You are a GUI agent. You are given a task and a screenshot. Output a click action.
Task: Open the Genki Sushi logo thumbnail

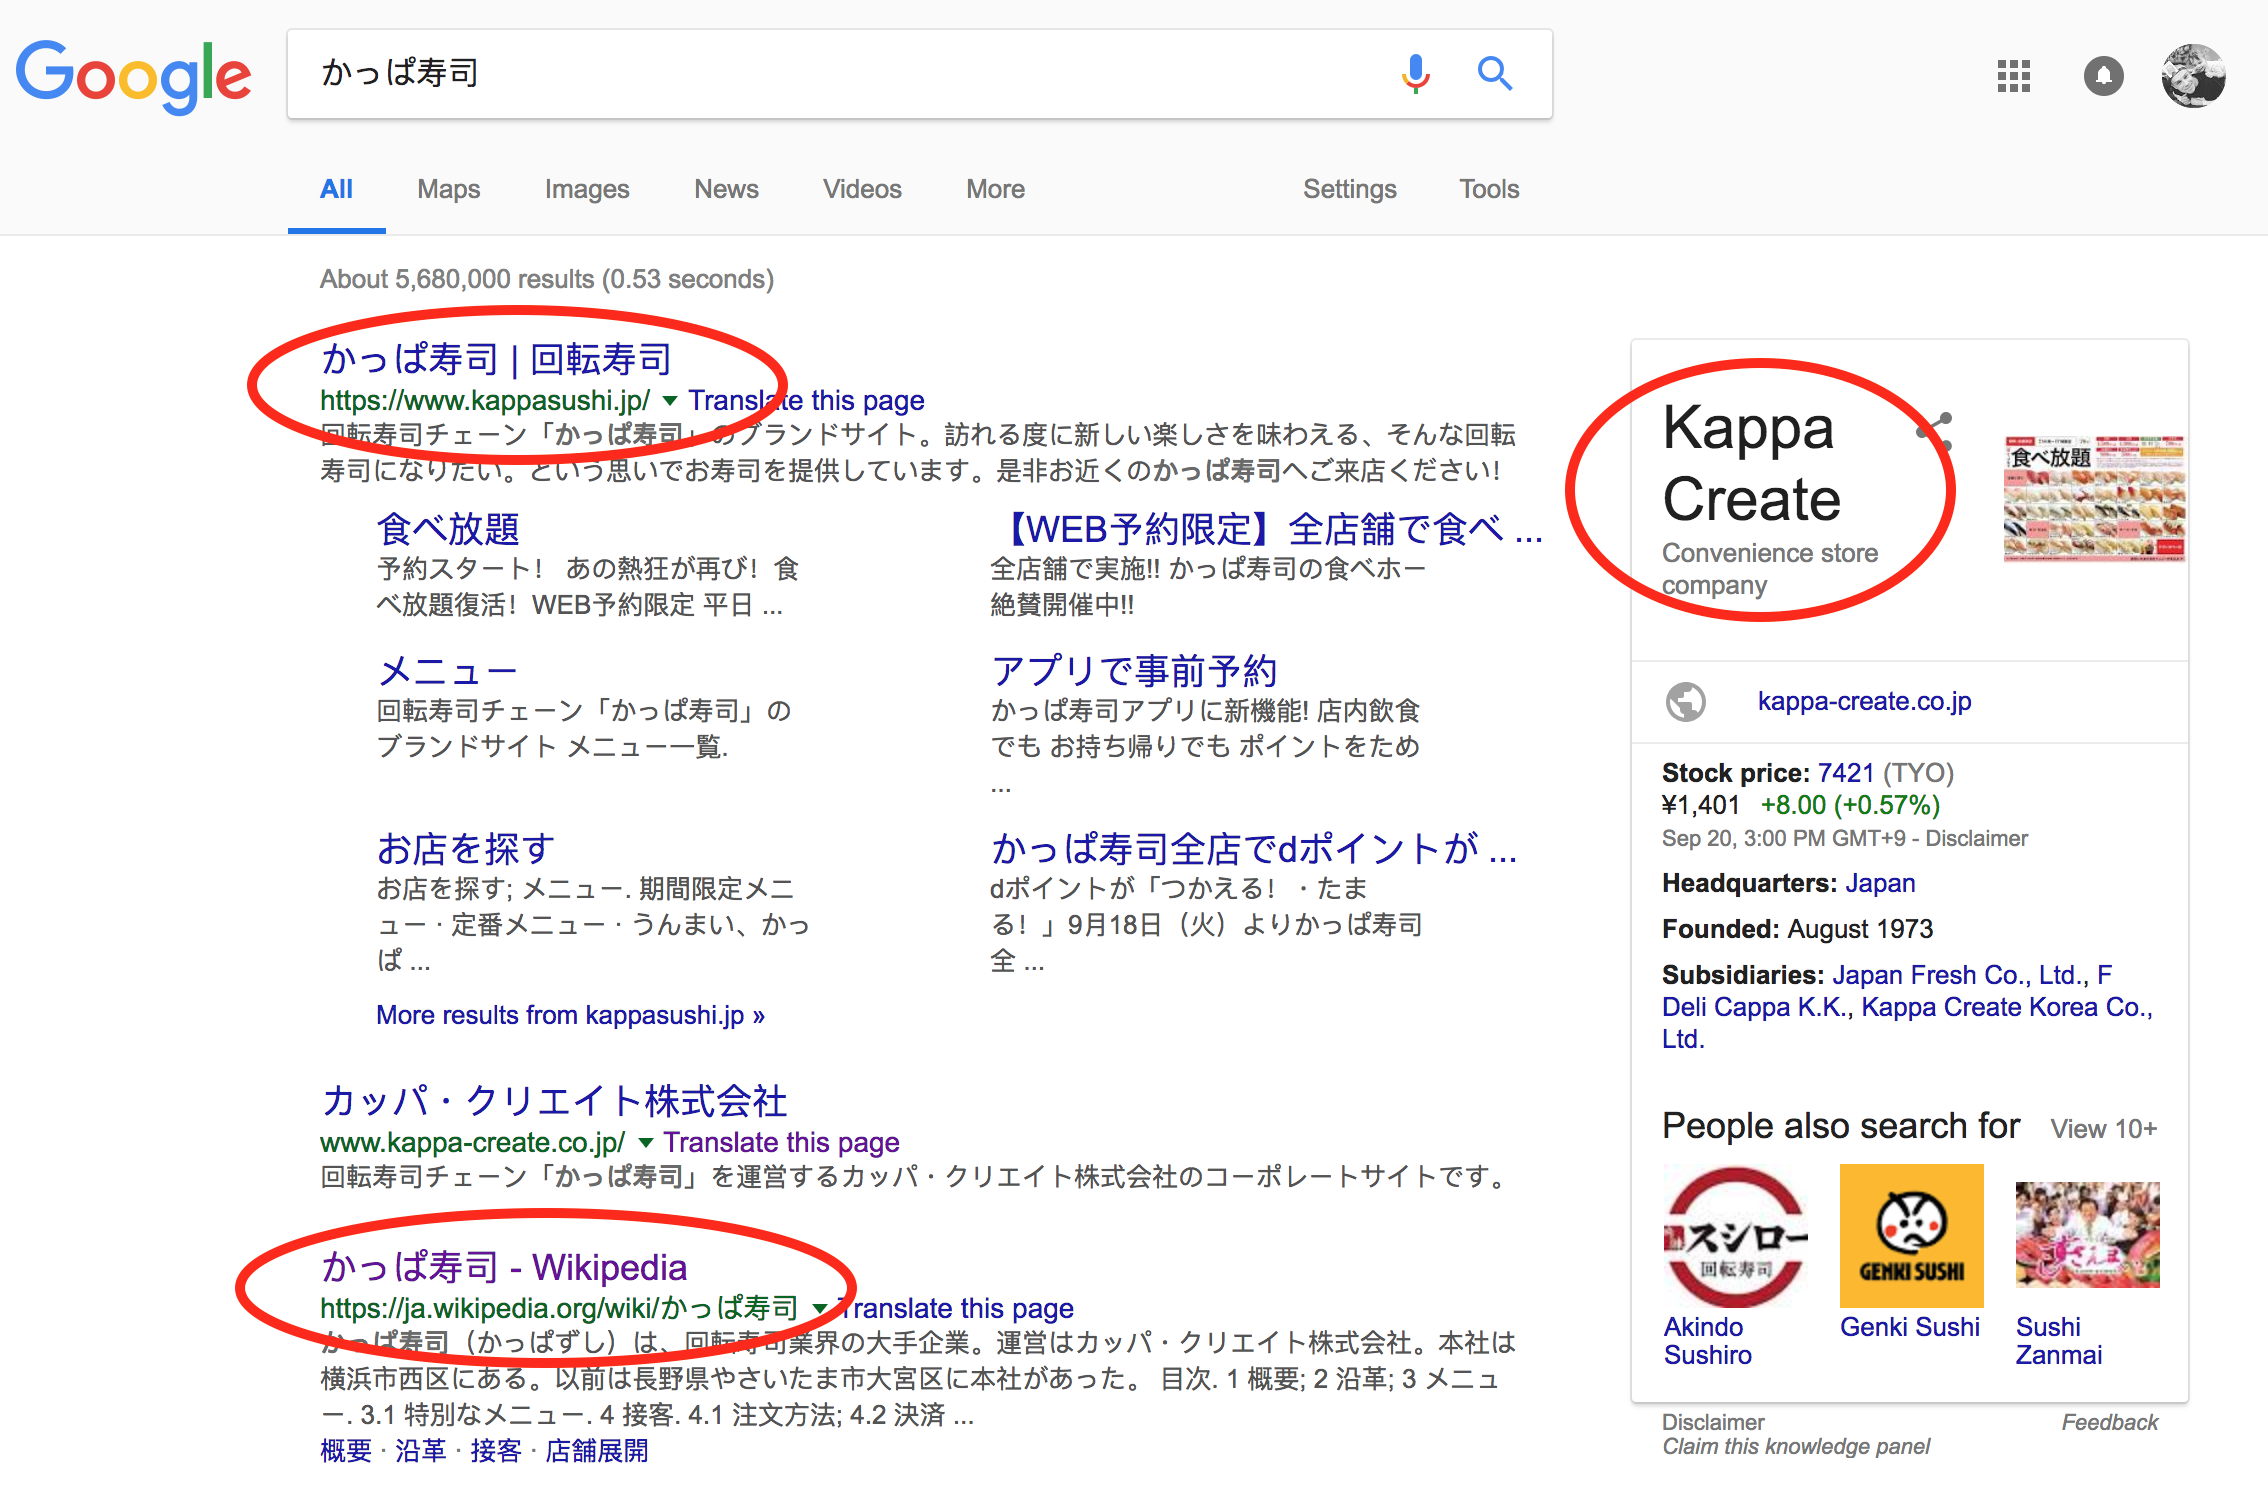pos(1911,1236)
